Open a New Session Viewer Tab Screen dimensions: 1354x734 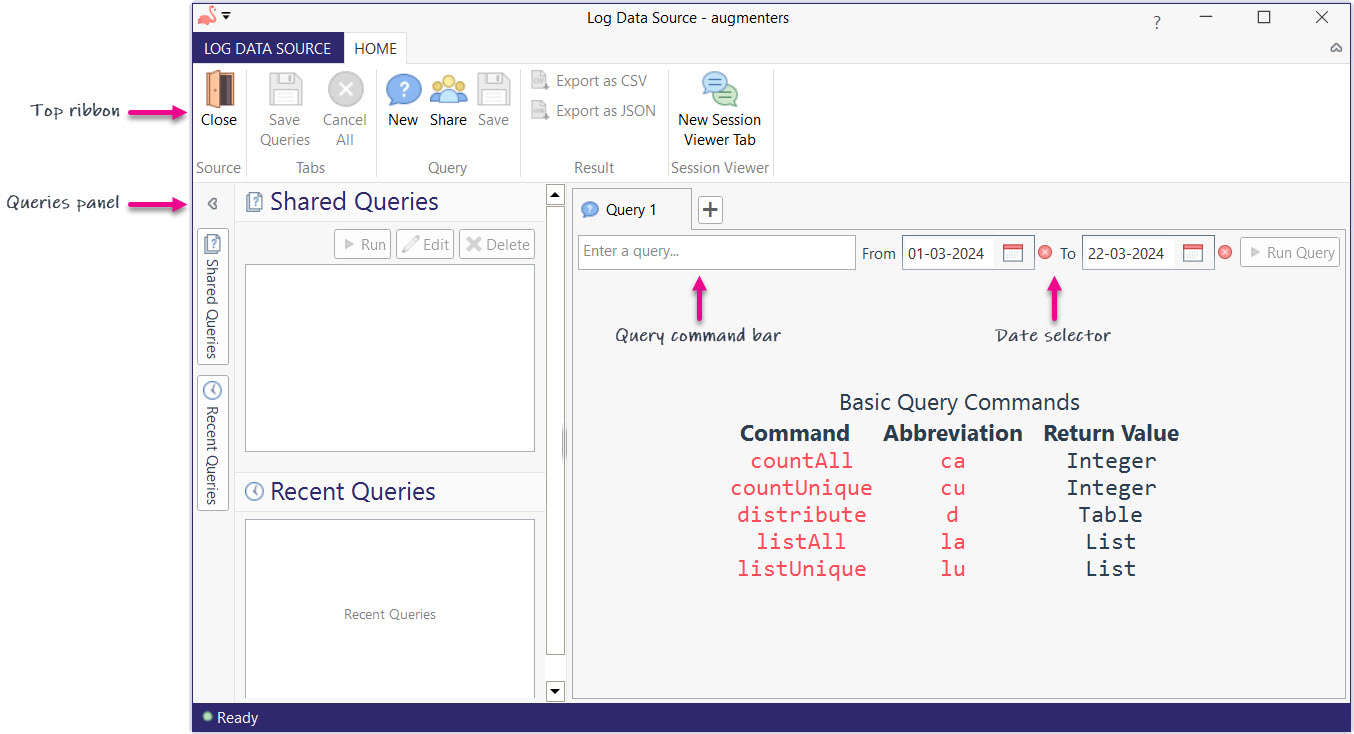(x=719, y=90)
